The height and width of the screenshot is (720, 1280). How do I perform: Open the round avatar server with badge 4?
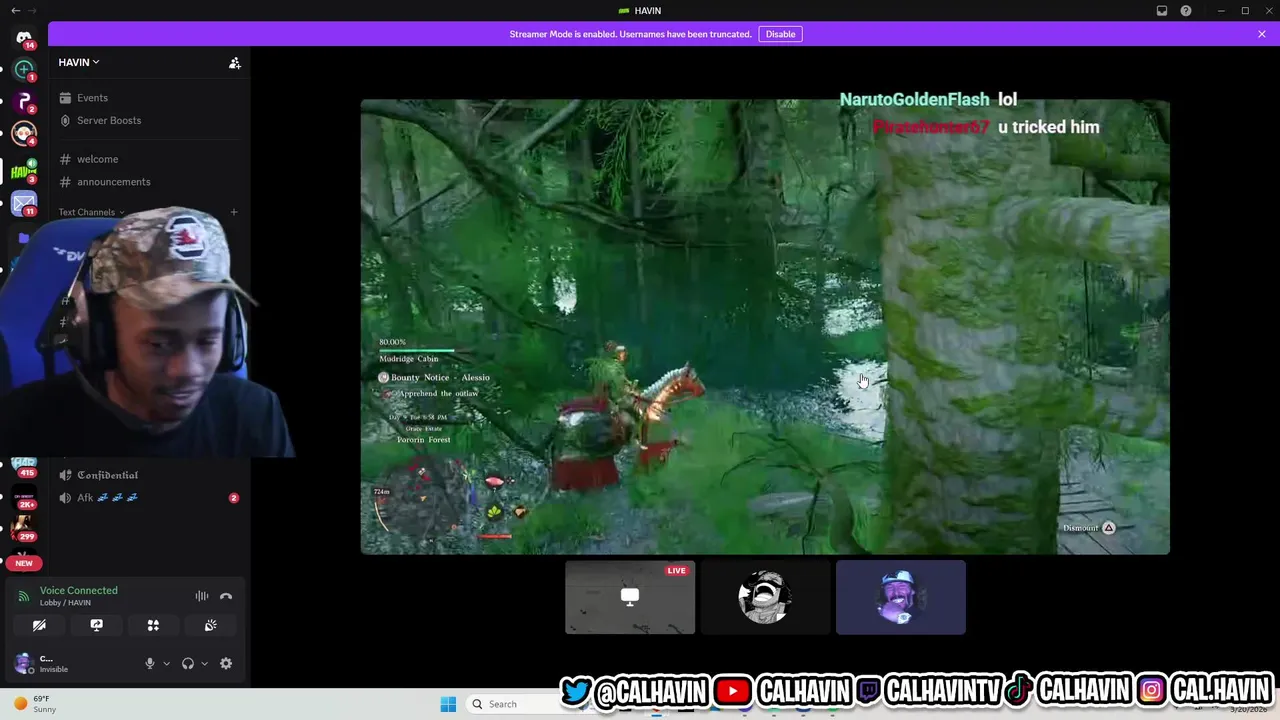(x=24, y=134)
